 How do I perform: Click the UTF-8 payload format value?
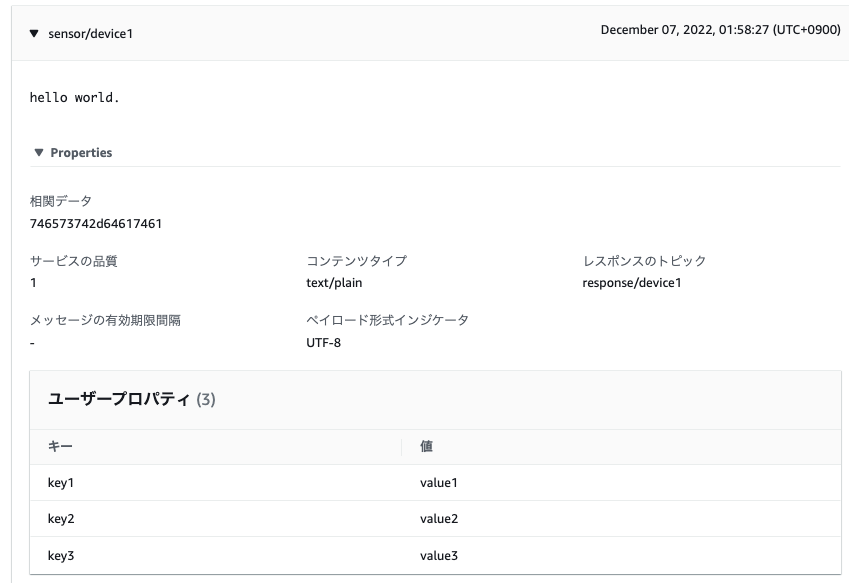pyautogui.click(x=324, y=342)
